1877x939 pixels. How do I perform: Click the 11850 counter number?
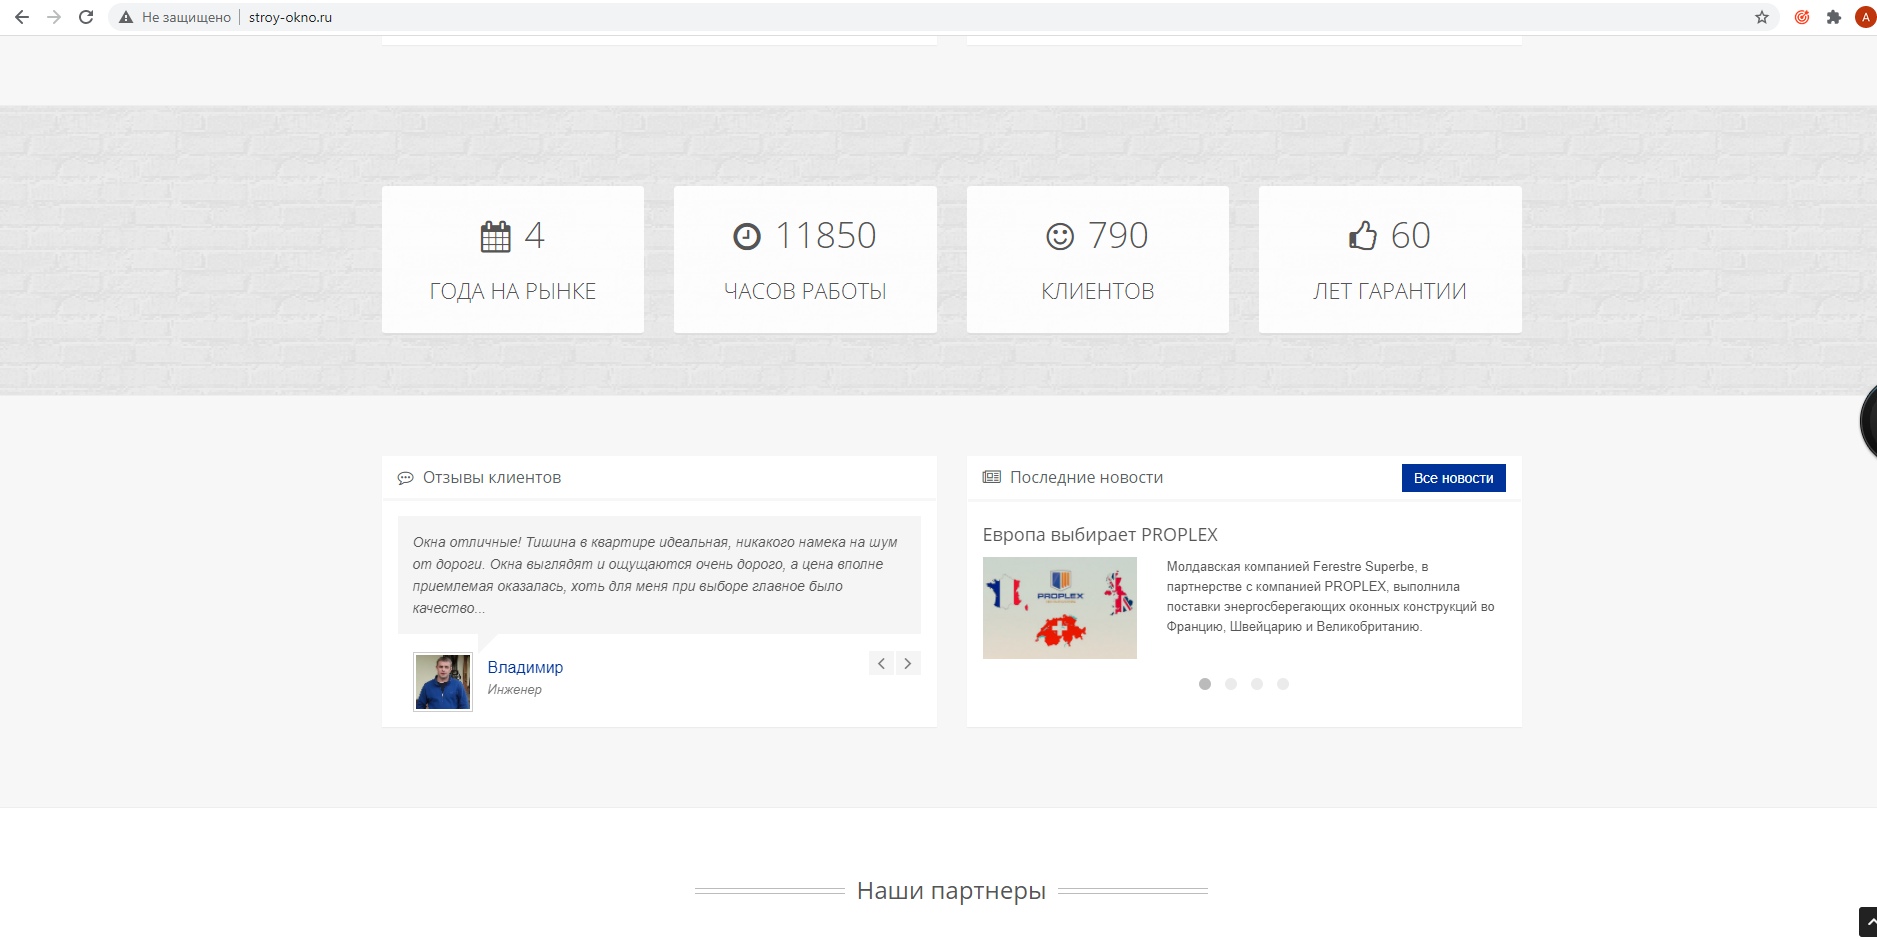click(826, 236)
